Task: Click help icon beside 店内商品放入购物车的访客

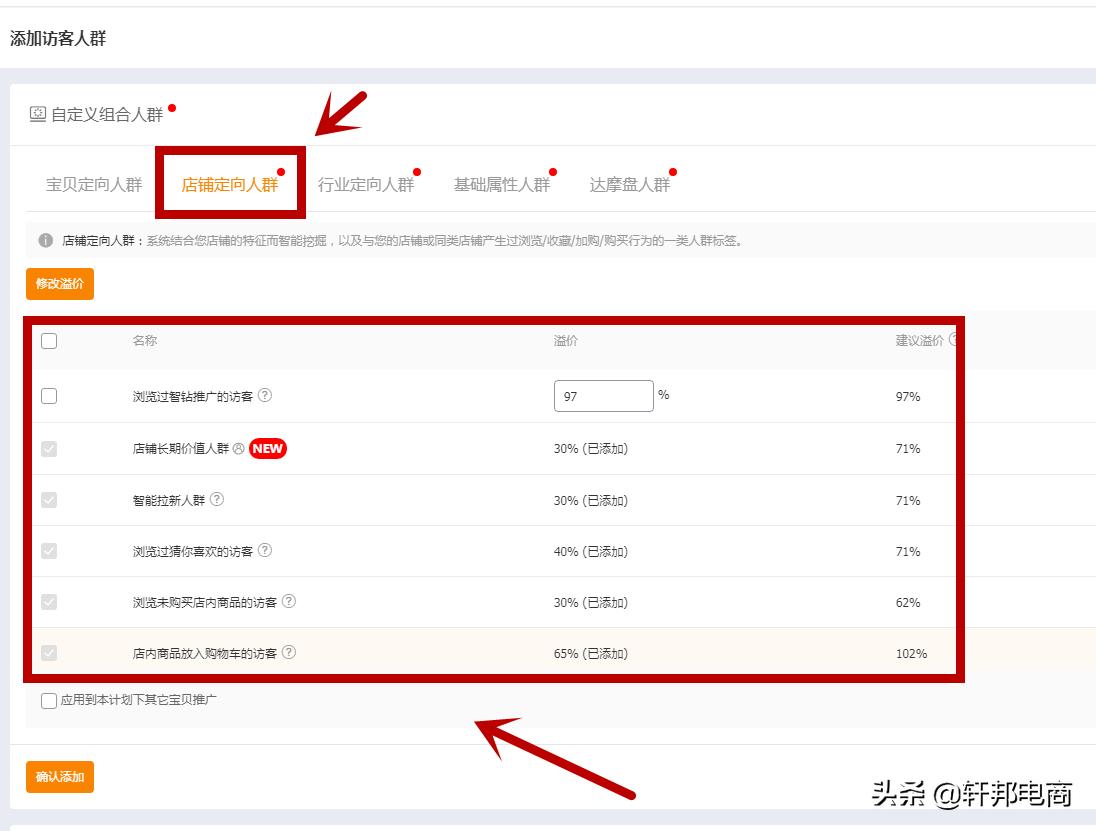Action: point(289,653)
